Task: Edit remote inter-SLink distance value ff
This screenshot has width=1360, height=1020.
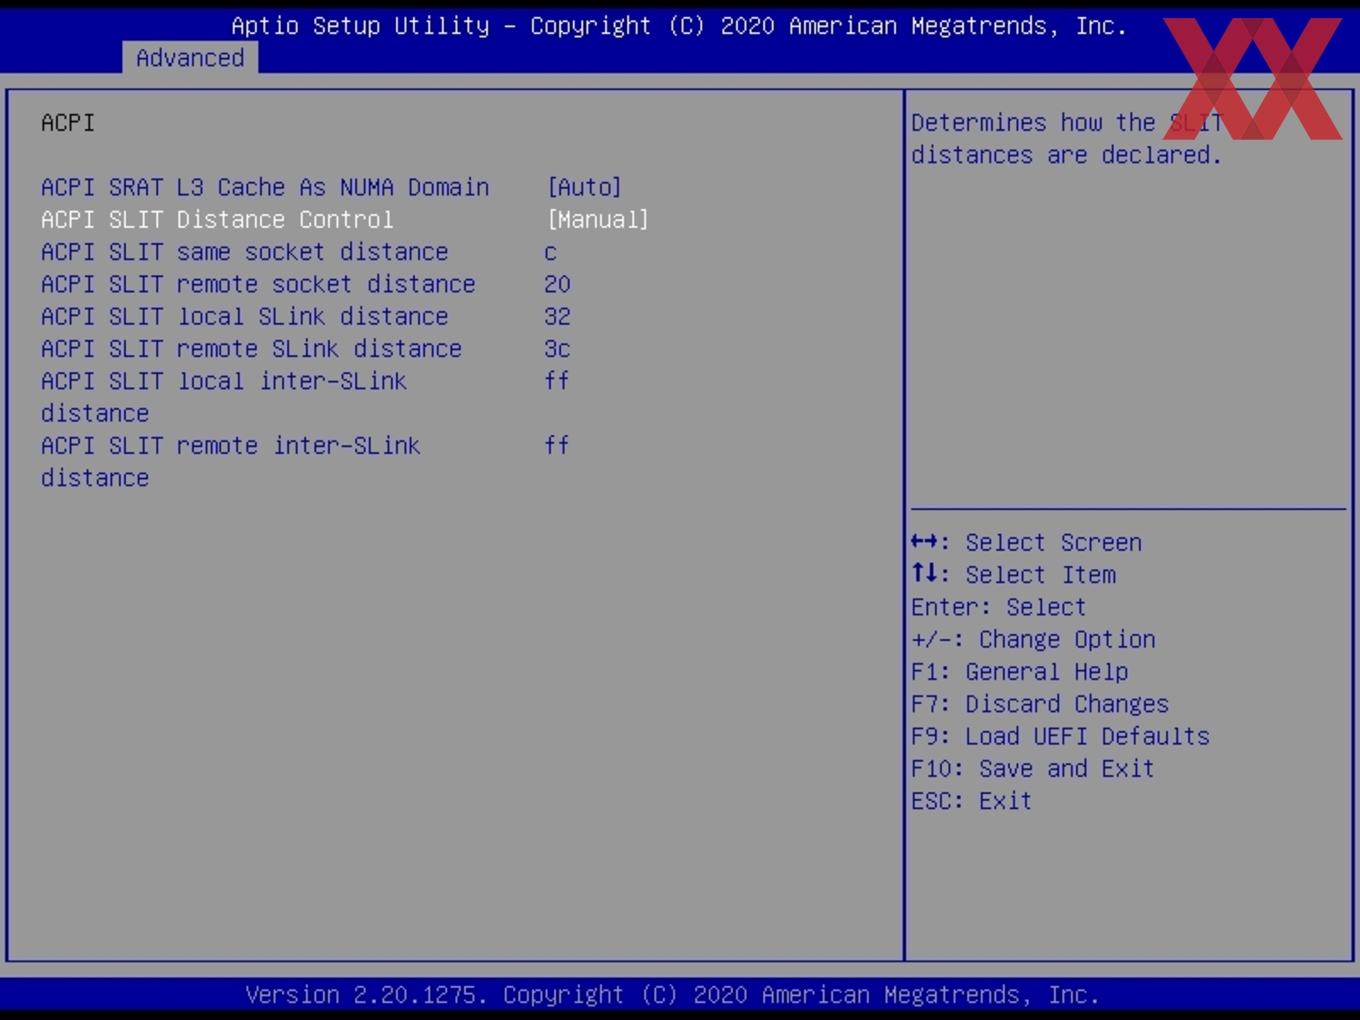Action: pos(556,445)
